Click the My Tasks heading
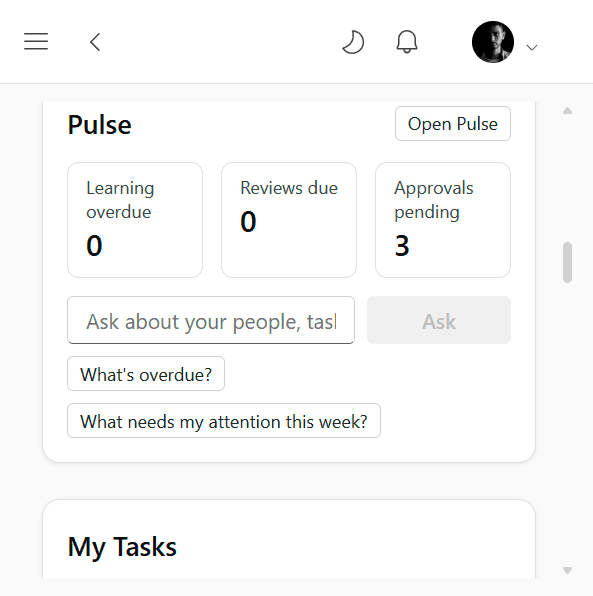 click(x=122, y=547)
